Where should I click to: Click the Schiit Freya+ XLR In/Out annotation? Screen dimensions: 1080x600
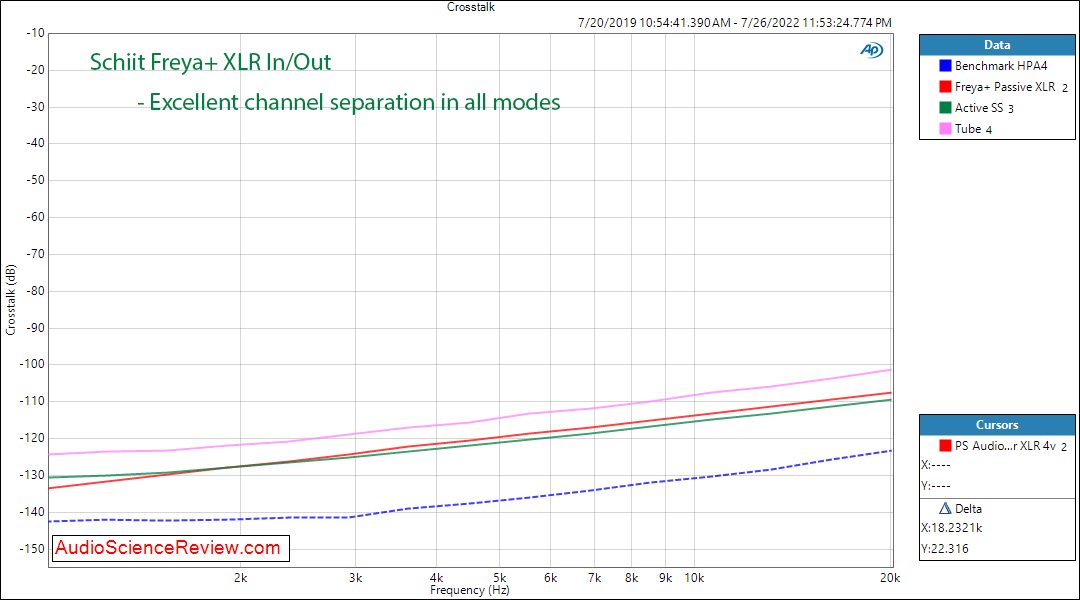coord(210,62)
